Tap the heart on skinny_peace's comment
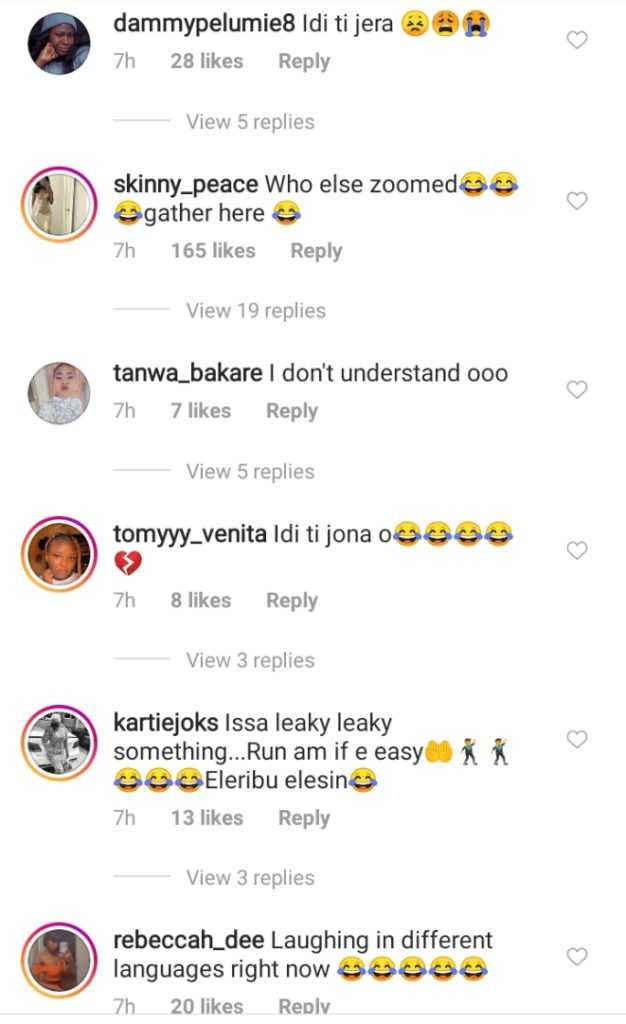 point(577,201)
